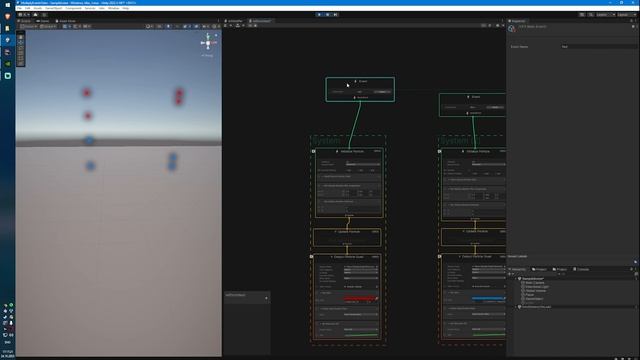
Task: Switch to the Console tab
Action: point(581,269)
